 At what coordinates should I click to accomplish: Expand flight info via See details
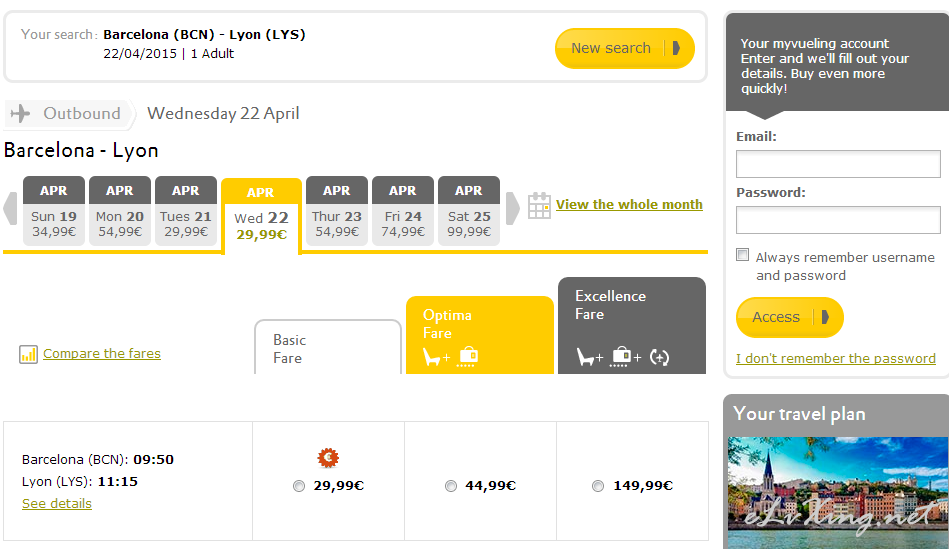point(57,504)
